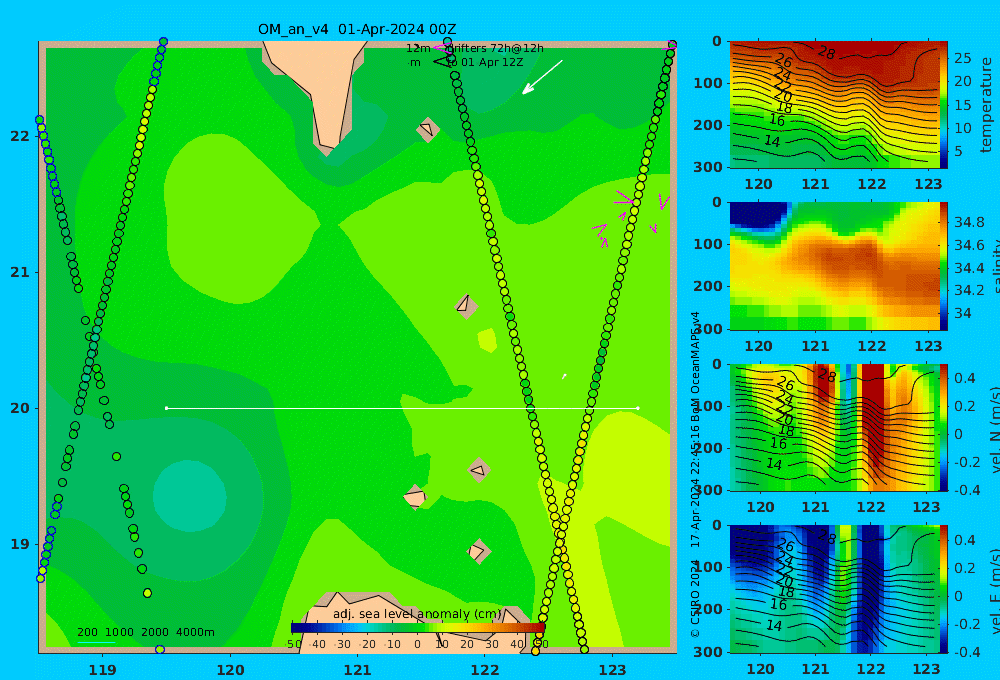
Task: Click the sea level anomaly color bar
Action: [418, 628]
